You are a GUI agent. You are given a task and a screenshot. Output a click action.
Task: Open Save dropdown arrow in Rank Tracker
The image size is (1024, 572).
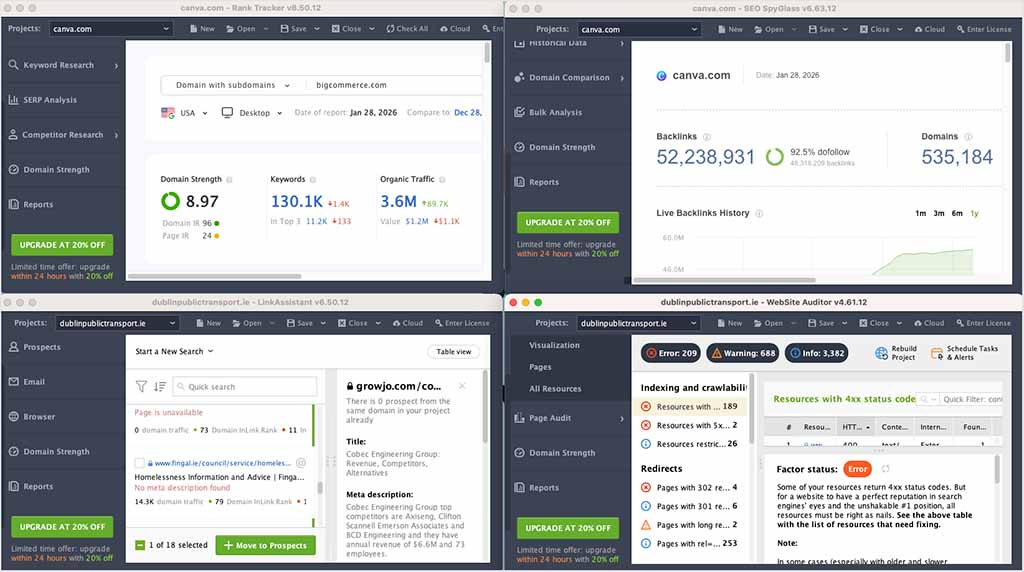(x=317, y=29)
